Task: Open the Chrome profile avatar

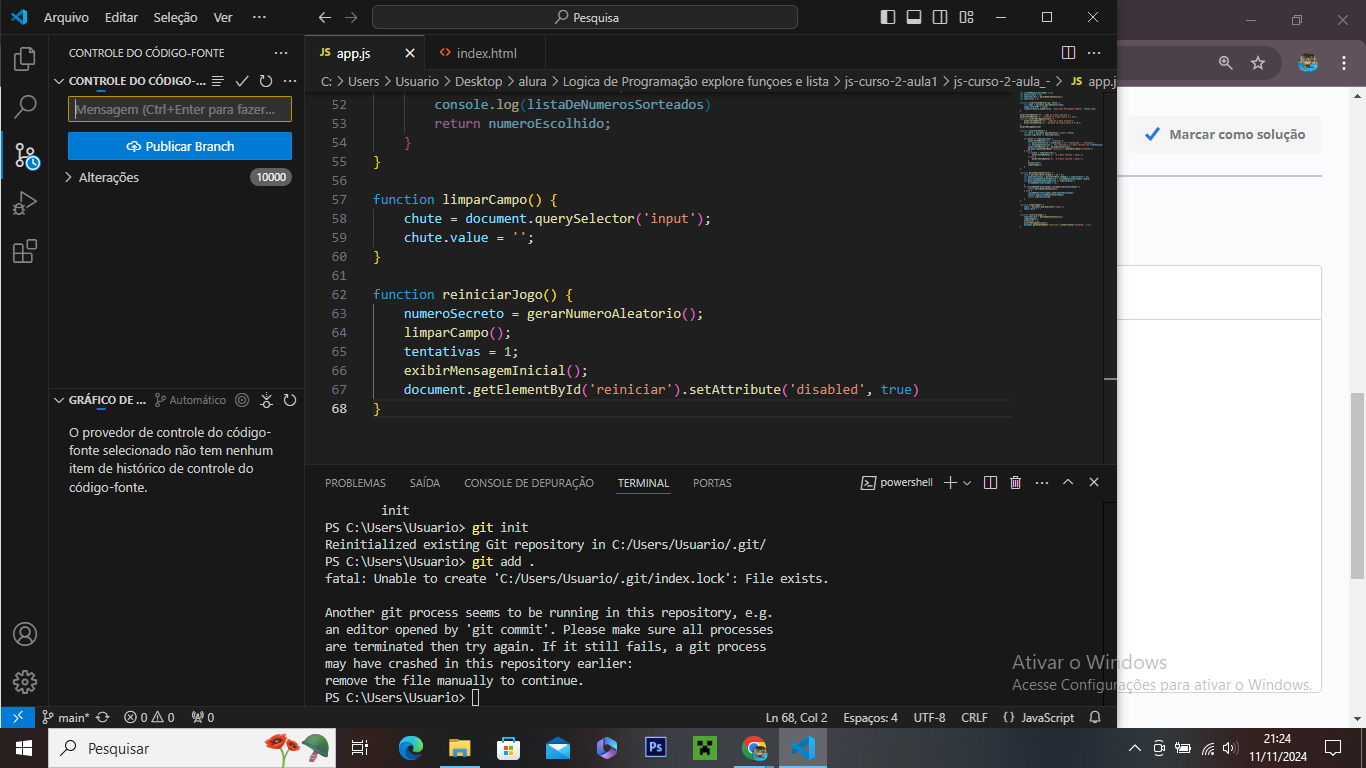Action: [1308, 62]
